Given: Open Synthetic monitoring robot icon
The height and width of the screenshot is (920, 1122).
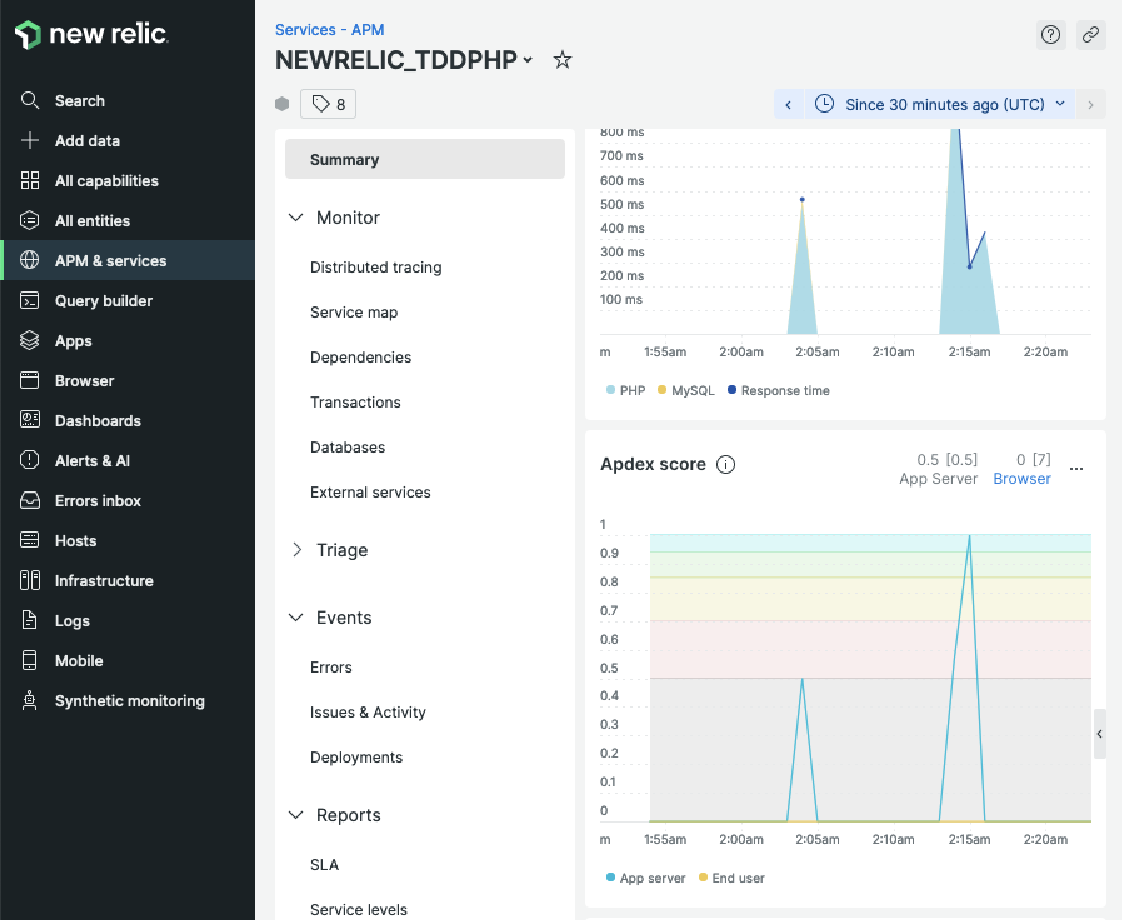Looking at the screenshot, I should pos(29,701).
